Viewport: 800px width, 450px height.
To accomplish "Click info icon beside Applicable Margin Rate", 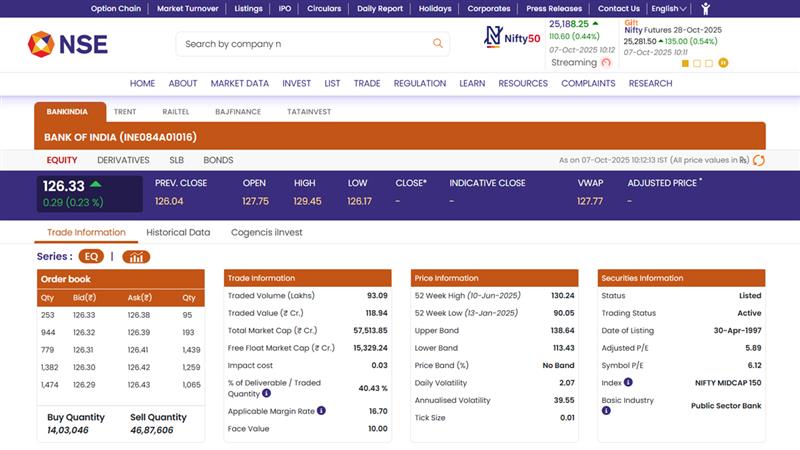I will point(321,411).
